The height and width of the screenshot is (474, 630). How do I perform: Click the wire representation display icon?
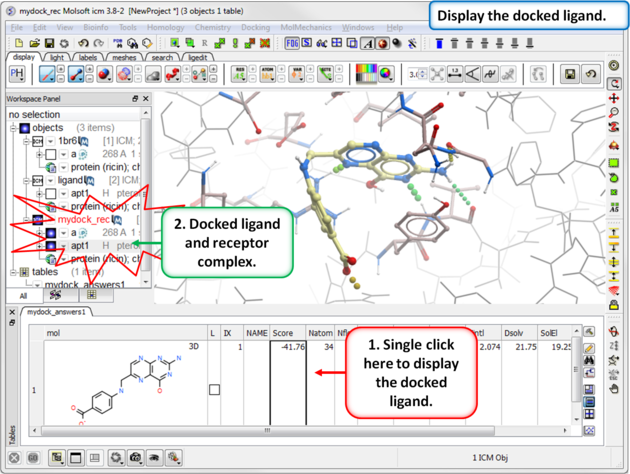pos(47,74)
